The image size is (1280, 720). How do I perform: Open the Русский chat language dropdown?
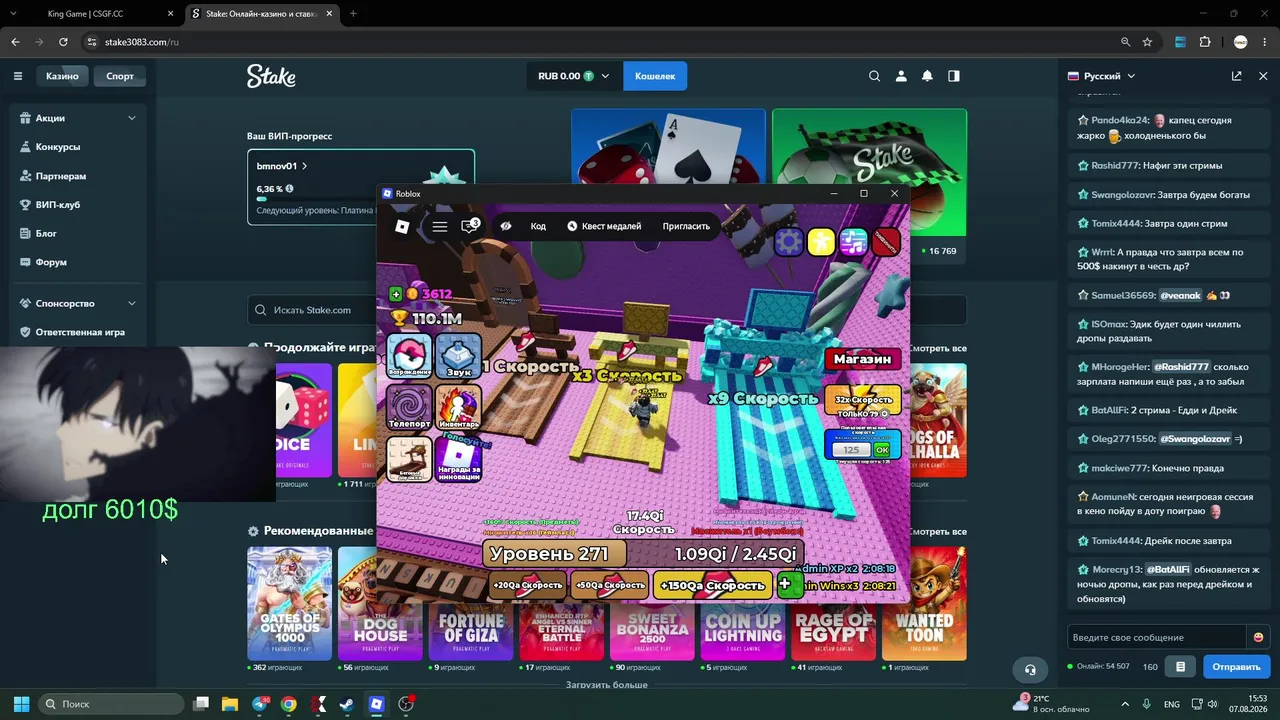[x=1102, y=76]
